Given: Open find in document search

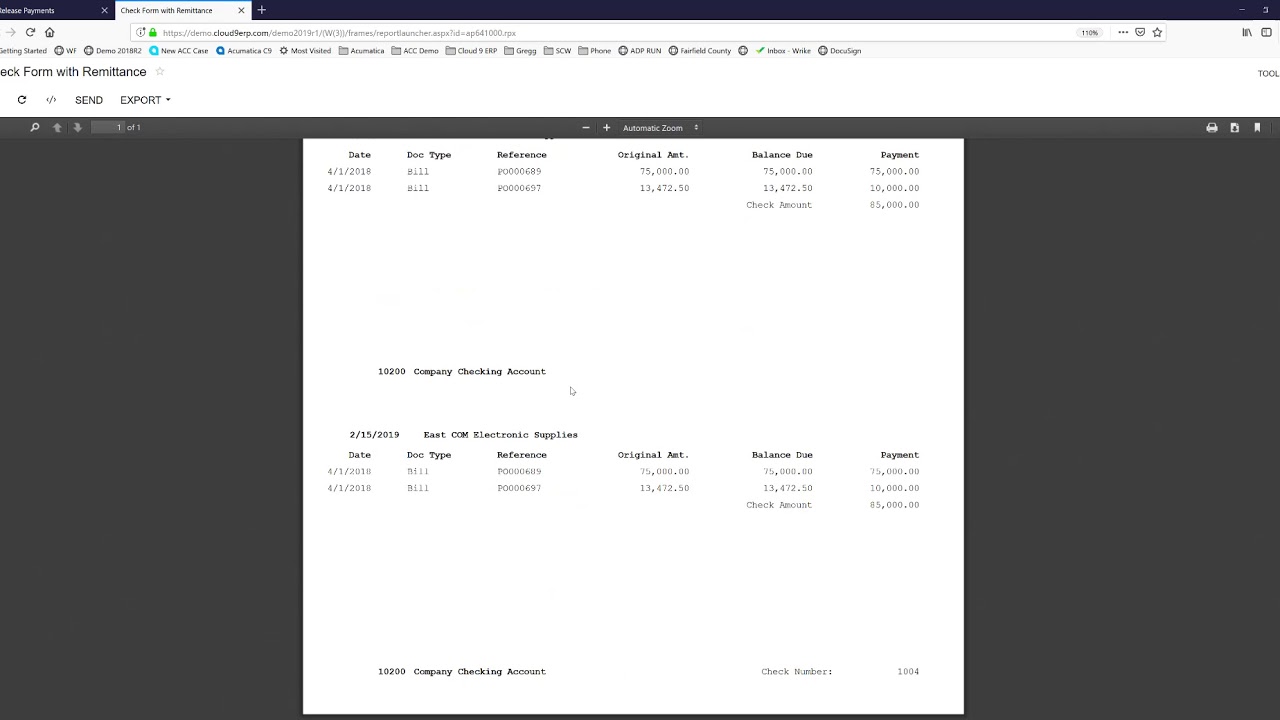Looking at the screenshot, I should point(35,127).
